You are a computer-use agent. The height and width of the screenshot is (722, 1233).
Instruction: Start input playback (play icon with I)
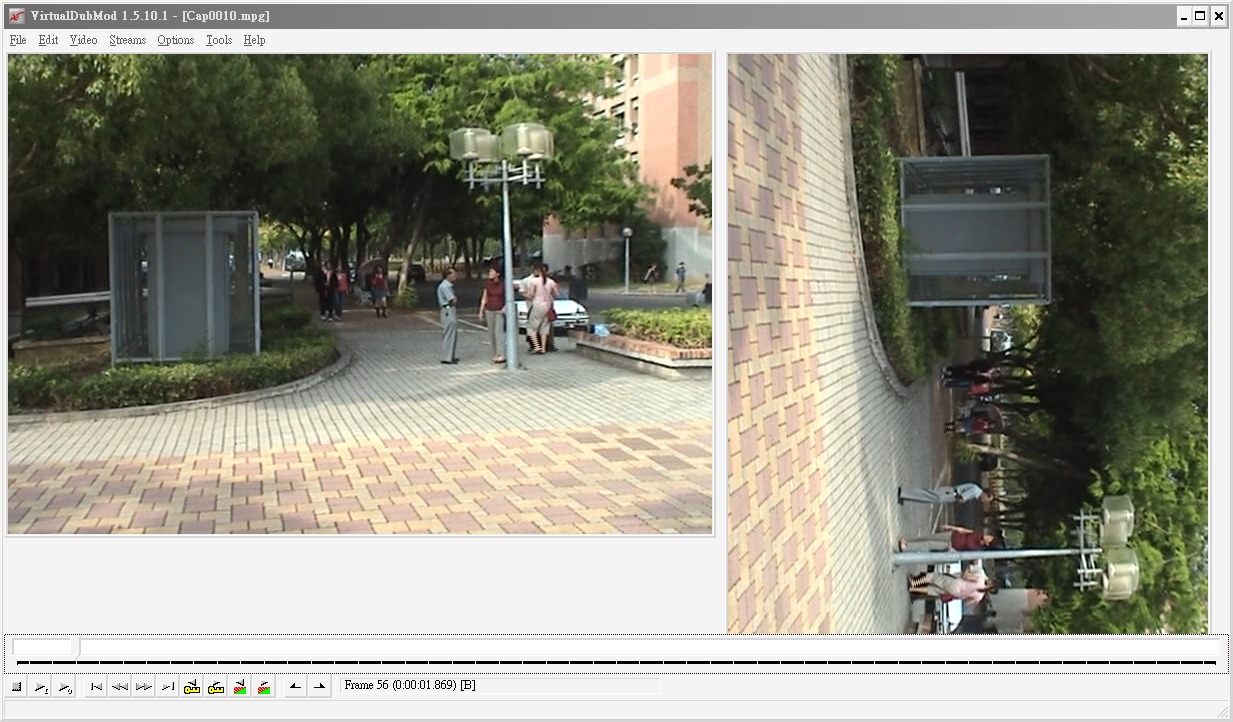point(40,687)
